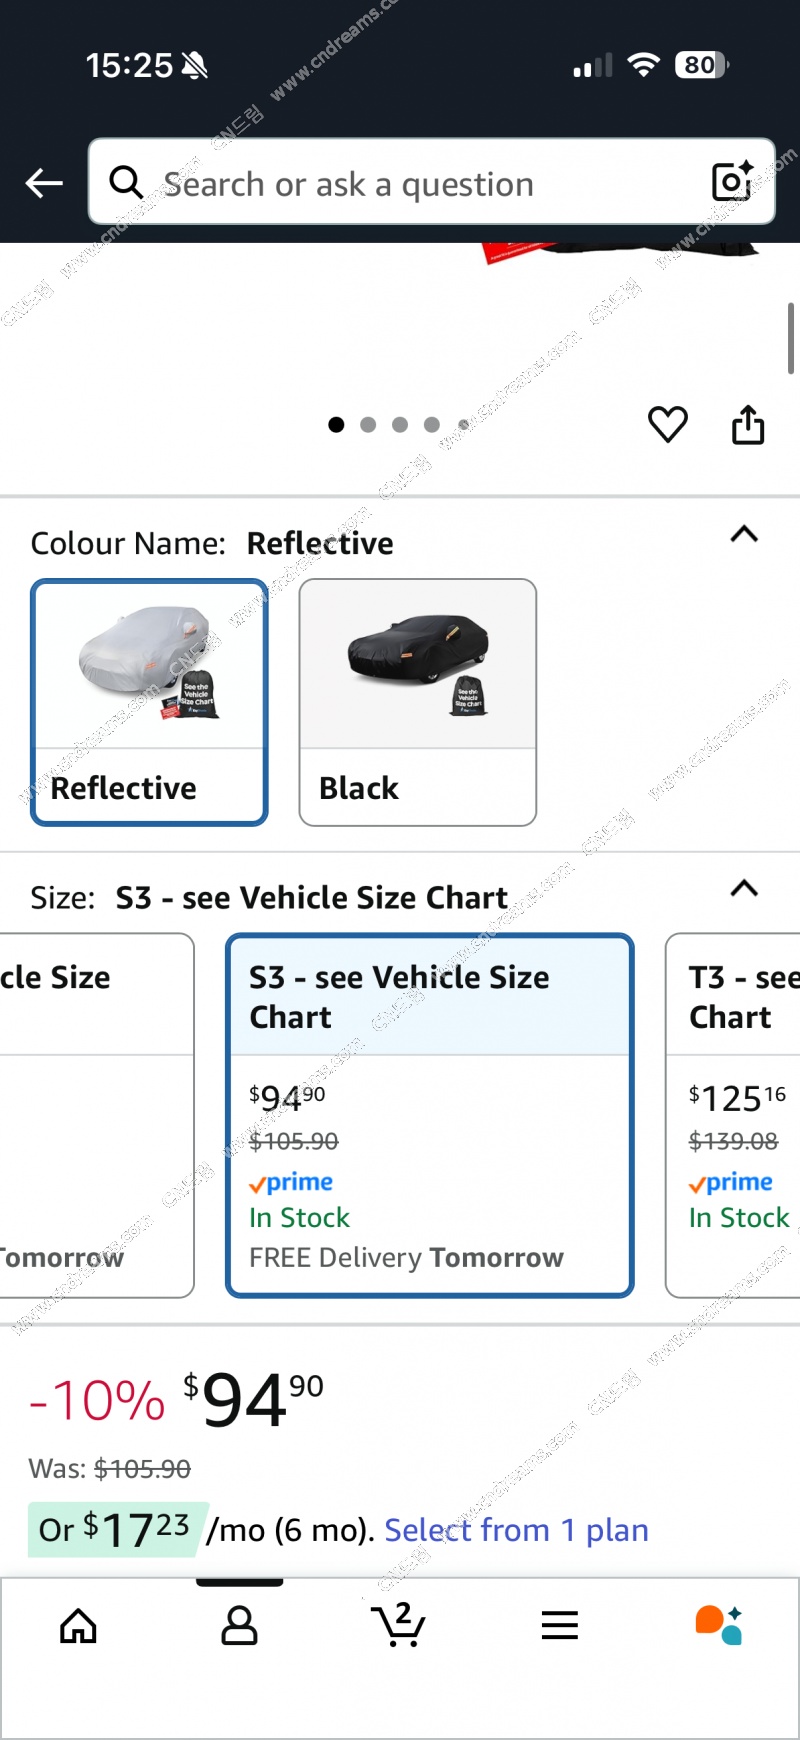Tap the search magnifier icon
This screenshot has height=1740, width=800.
click(126, 183)
